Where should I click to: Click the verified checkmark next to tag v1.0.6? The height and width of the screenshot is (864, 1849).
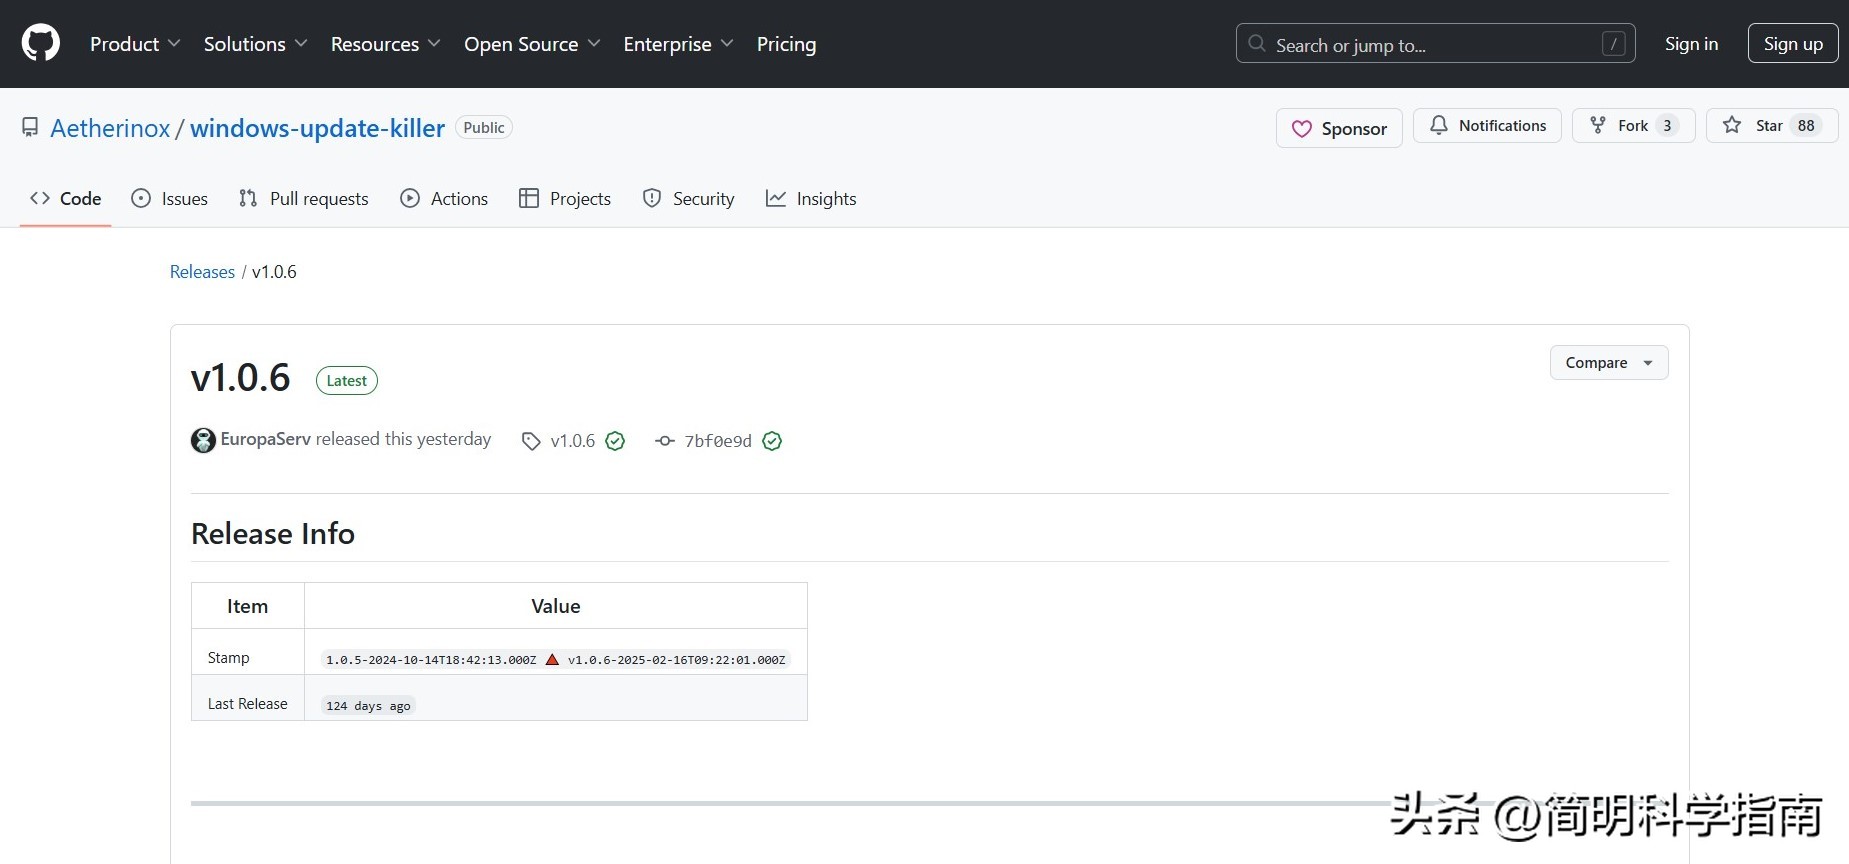[615, 441]
